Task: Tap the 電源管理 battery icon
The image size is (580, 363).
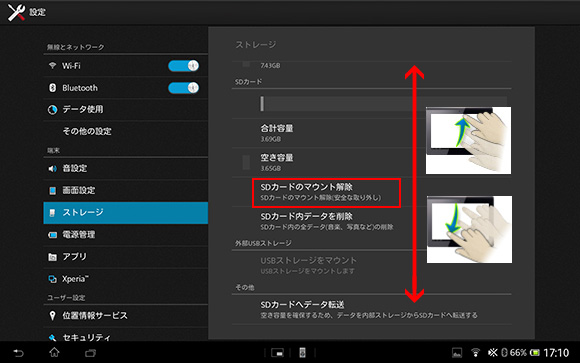Action: 52,235
